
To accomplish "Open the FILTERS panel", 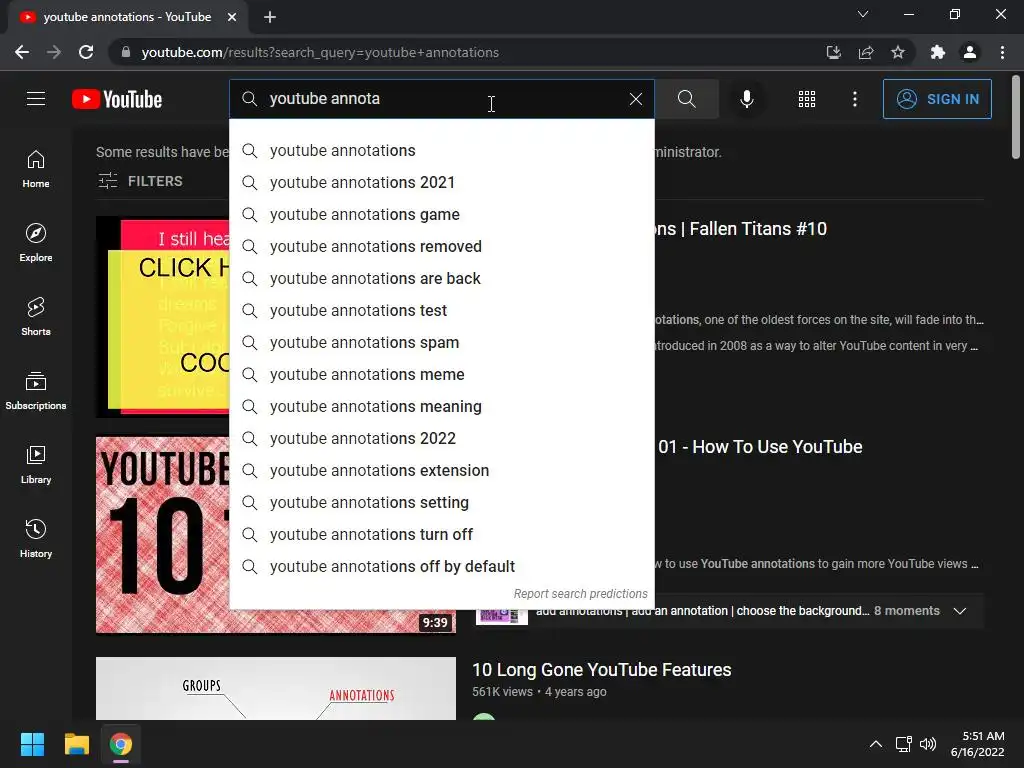I will click(x=140, y=181).
